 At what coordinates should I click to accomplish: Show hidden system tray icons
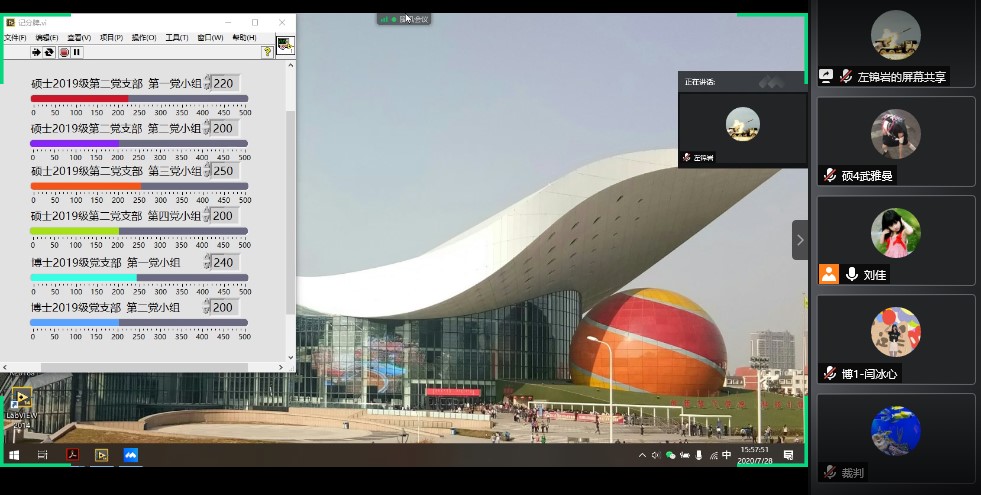[642, 456]
